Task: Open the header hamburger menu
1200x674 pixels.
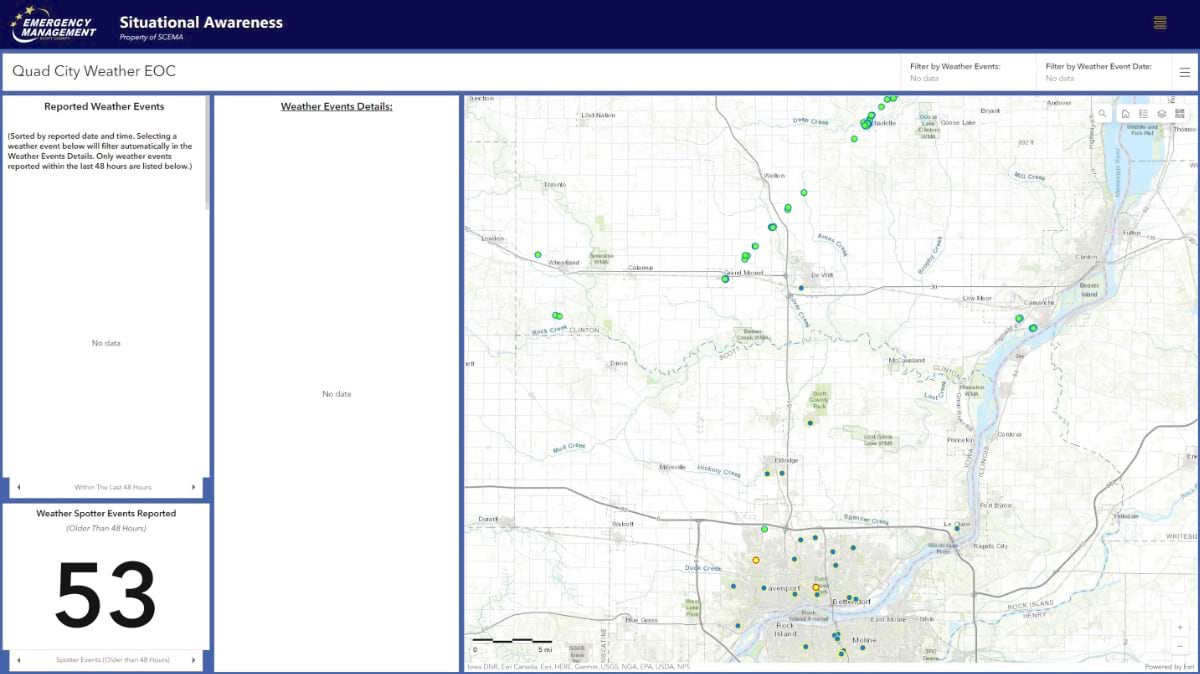Action: pyautogui.click(x=1160, y=23)
